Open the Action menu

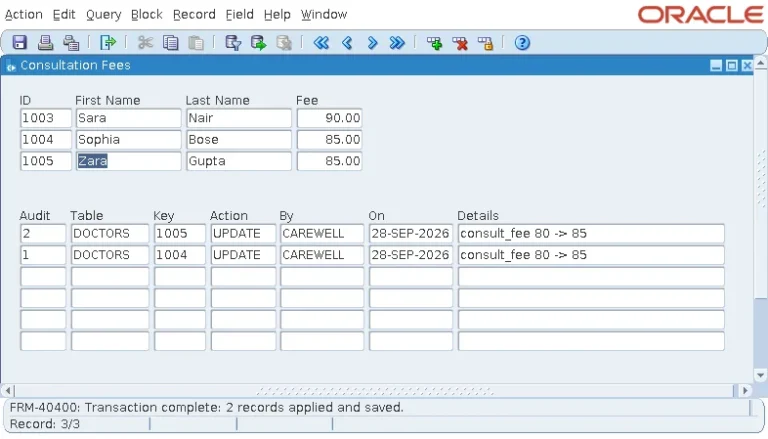(x=24, y=15)
